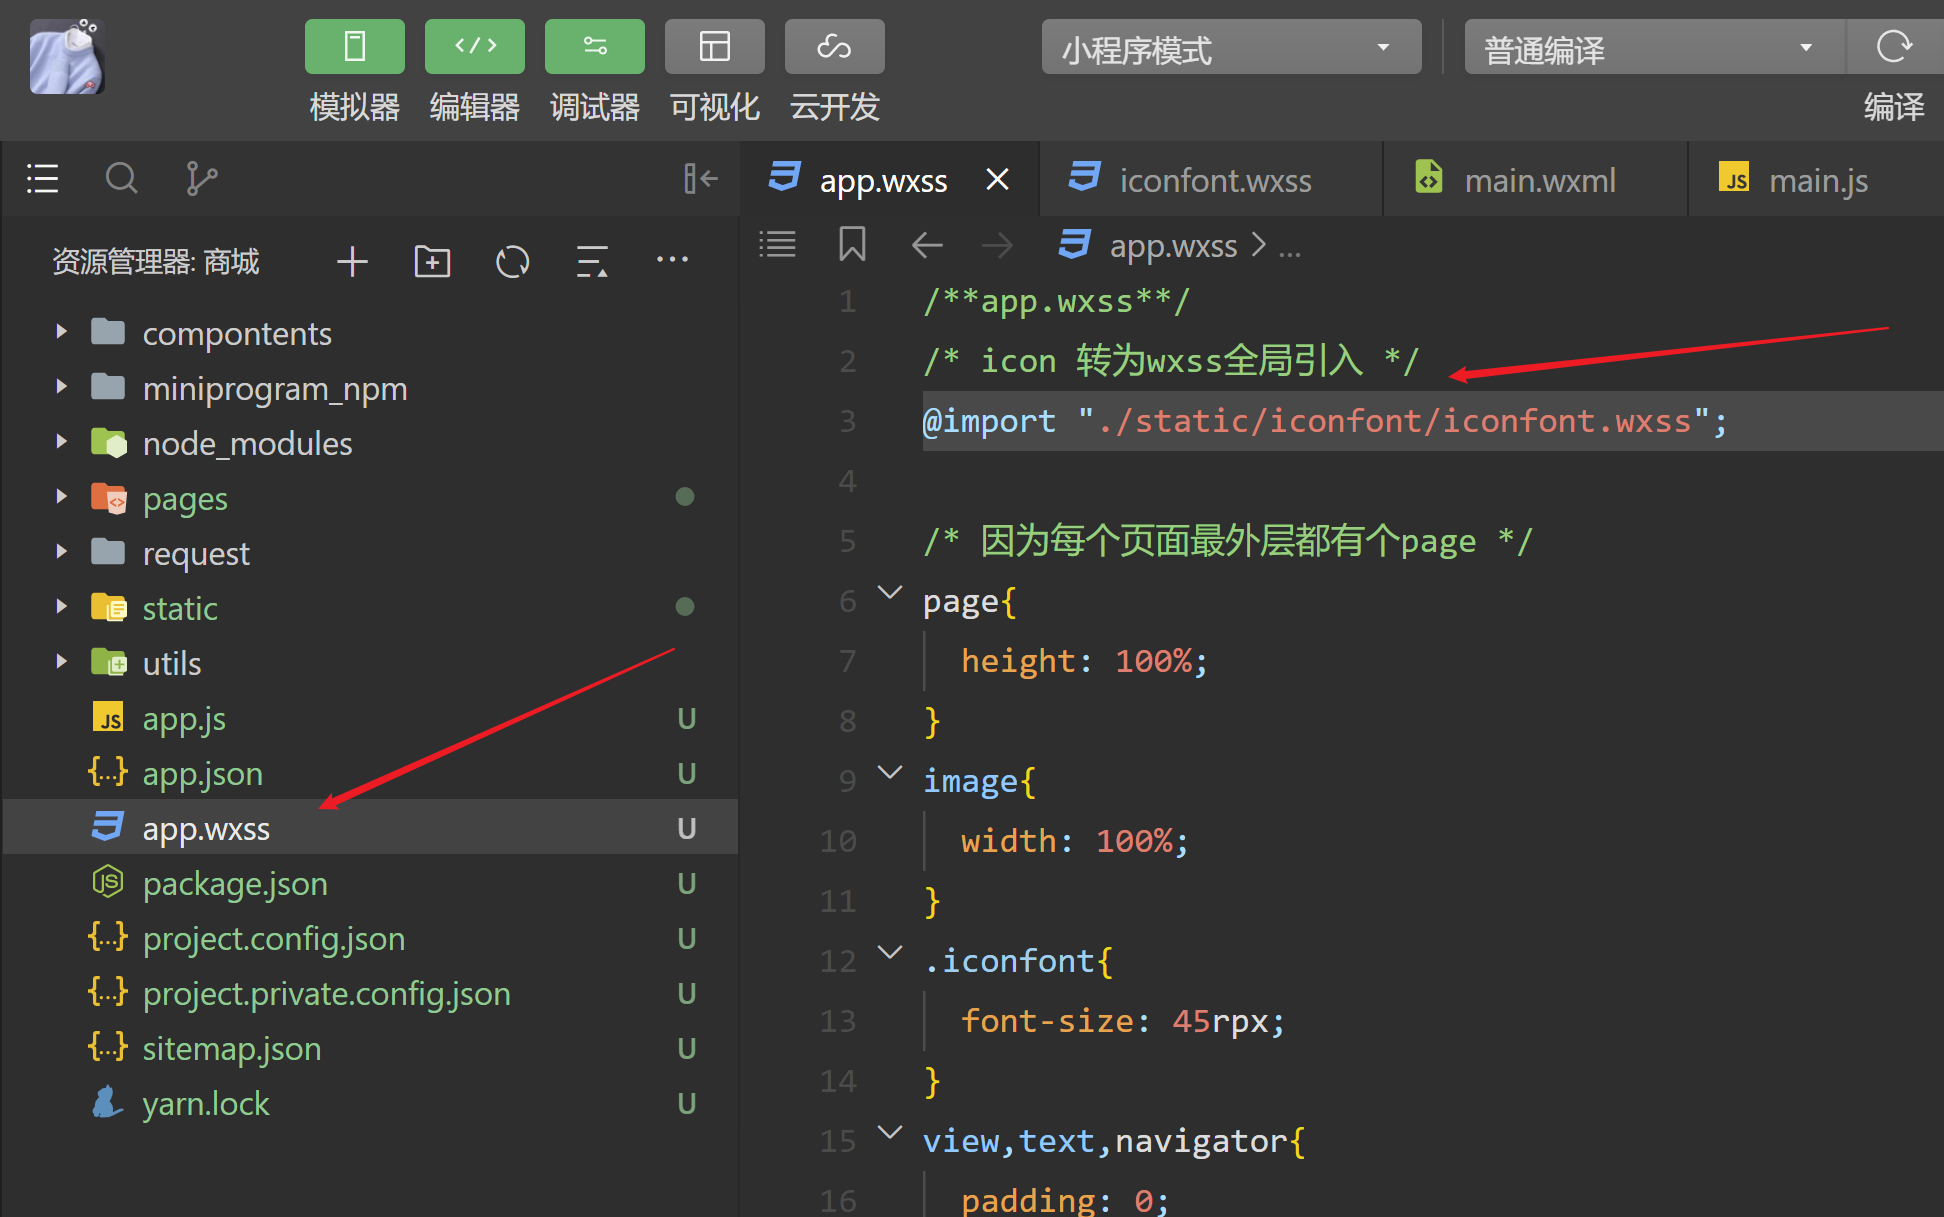Viewport: 1944px width, 1217px height.
Task: Close the app.wxss tab
Action: click(x=997, y=180)
